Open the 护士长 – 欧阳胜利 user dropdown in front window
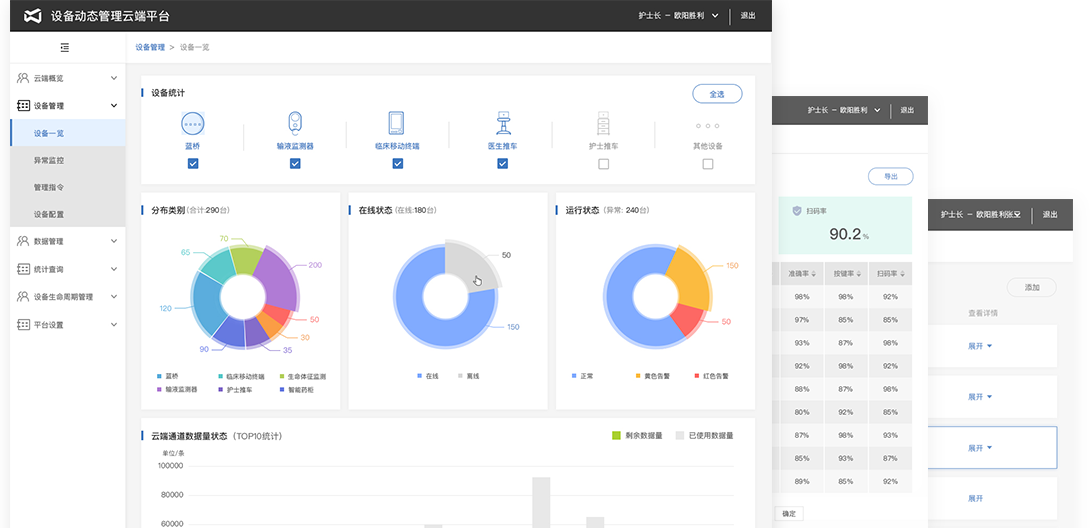This screenshot has height=528, width=1092. (678, 15)
